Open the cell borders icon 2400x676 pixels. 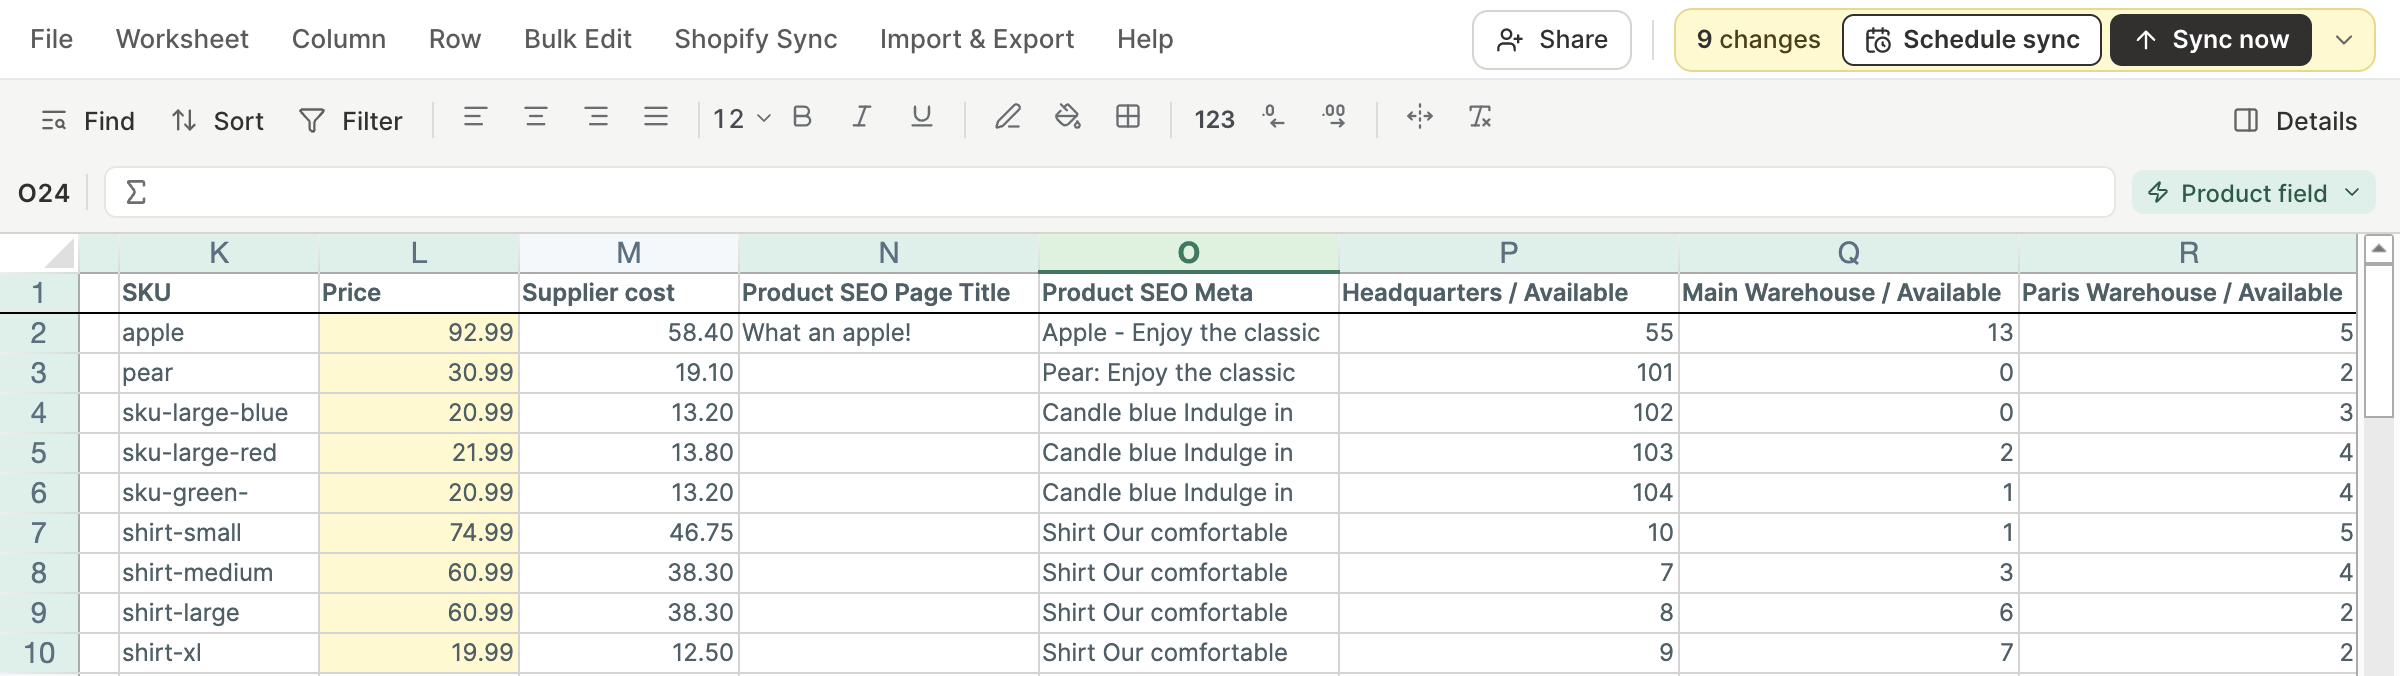(x=1128, y=118)
